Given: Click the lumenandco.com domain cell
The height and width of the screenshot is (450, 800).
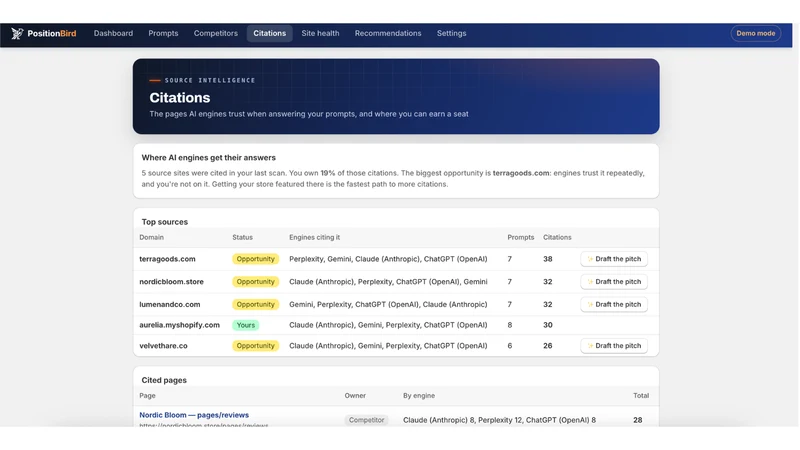Looking at the screenshot, I should [x=169, y=304].
